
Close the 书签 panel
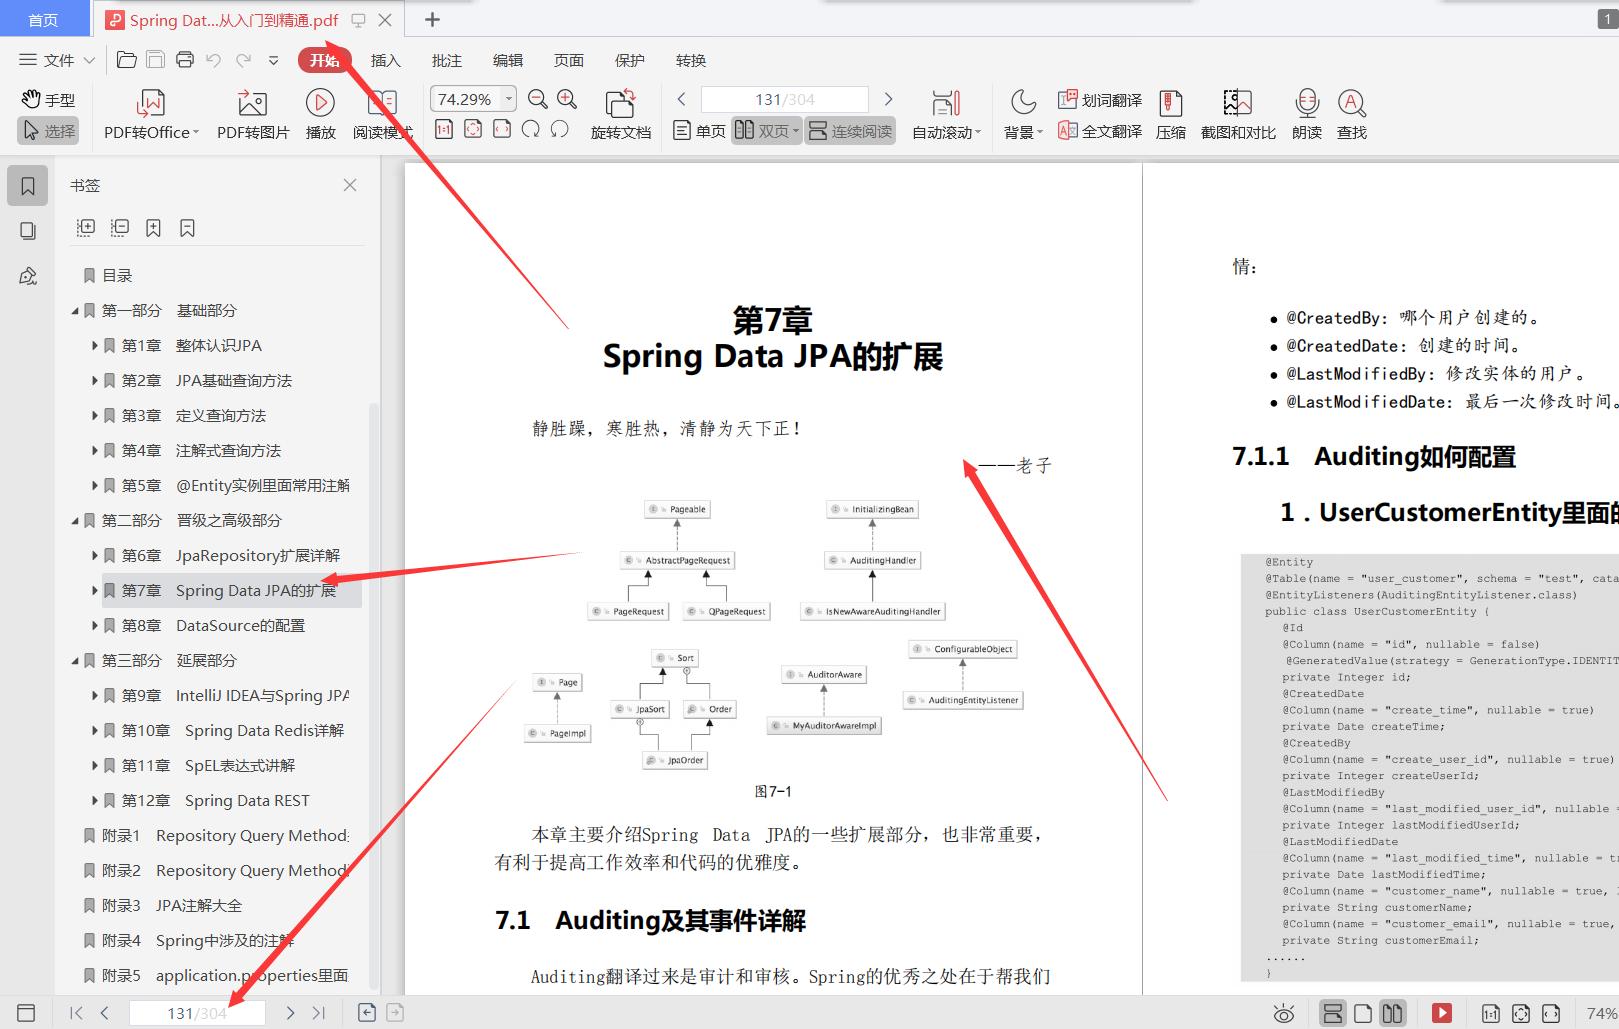tap(350, 185)
